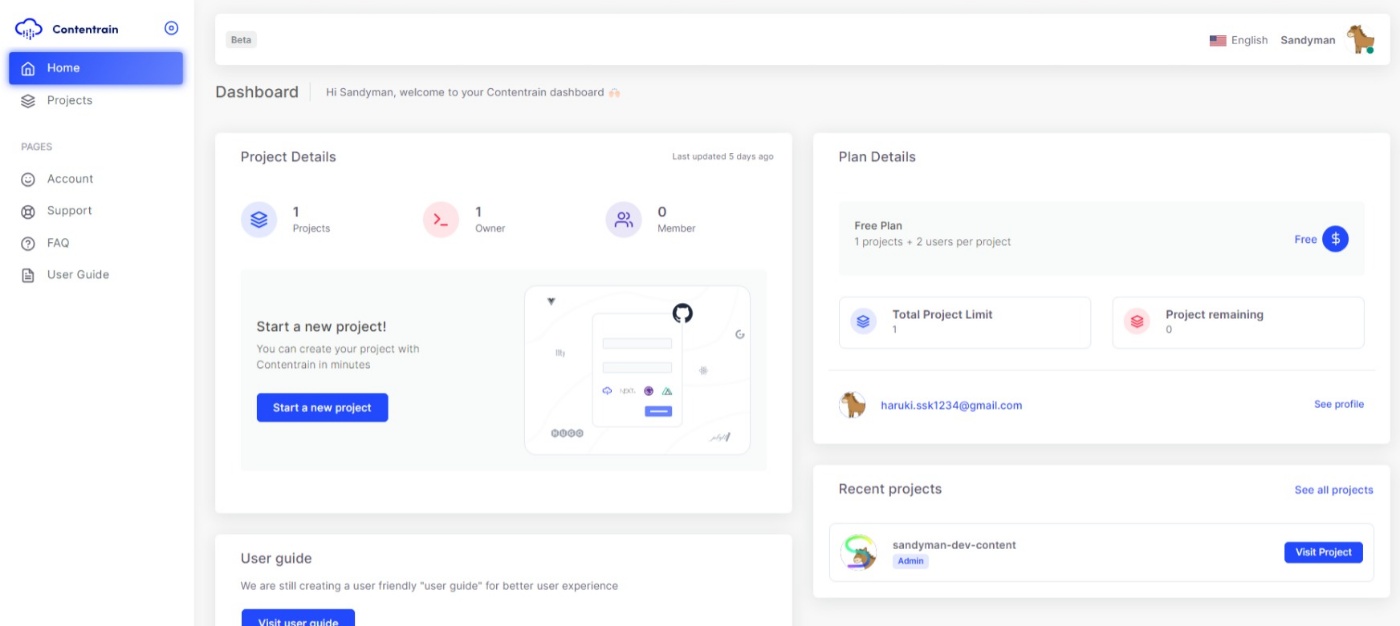Click the Dashboard page title
1400x626 pixels.
(257, 92)
